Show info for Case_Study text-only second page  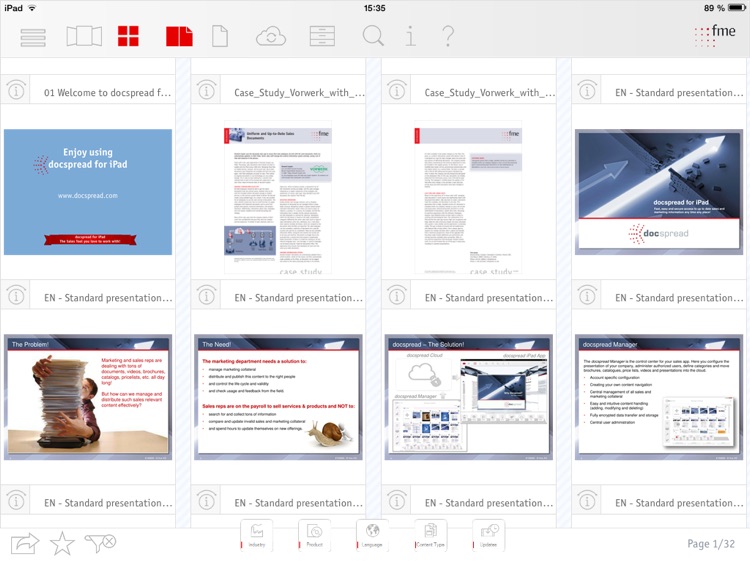[x=397, y=90]
